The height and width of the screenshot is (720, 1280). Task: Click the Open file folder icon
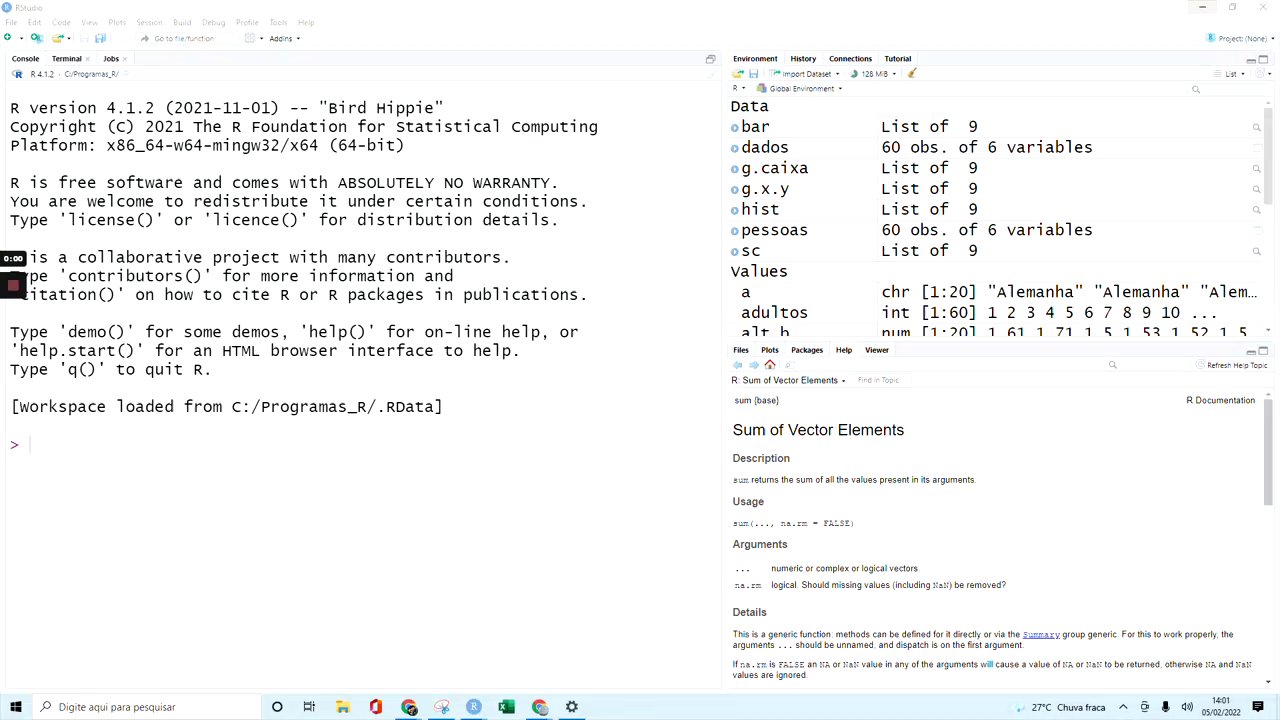[58, 38]
